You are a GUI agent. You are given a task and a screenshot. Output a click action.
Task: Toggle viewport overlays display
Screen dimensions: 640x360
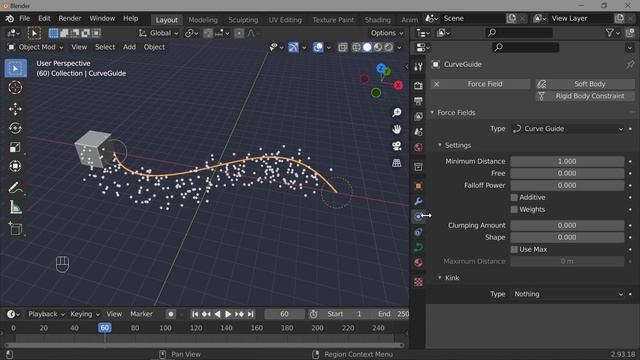tap(318, 47)
